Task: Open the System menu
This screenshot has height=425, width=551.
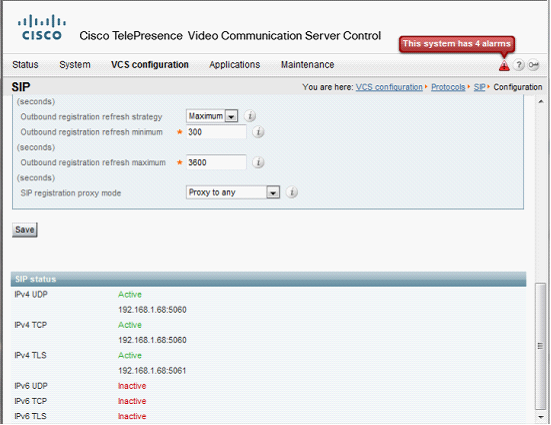Action: [75, 65]
